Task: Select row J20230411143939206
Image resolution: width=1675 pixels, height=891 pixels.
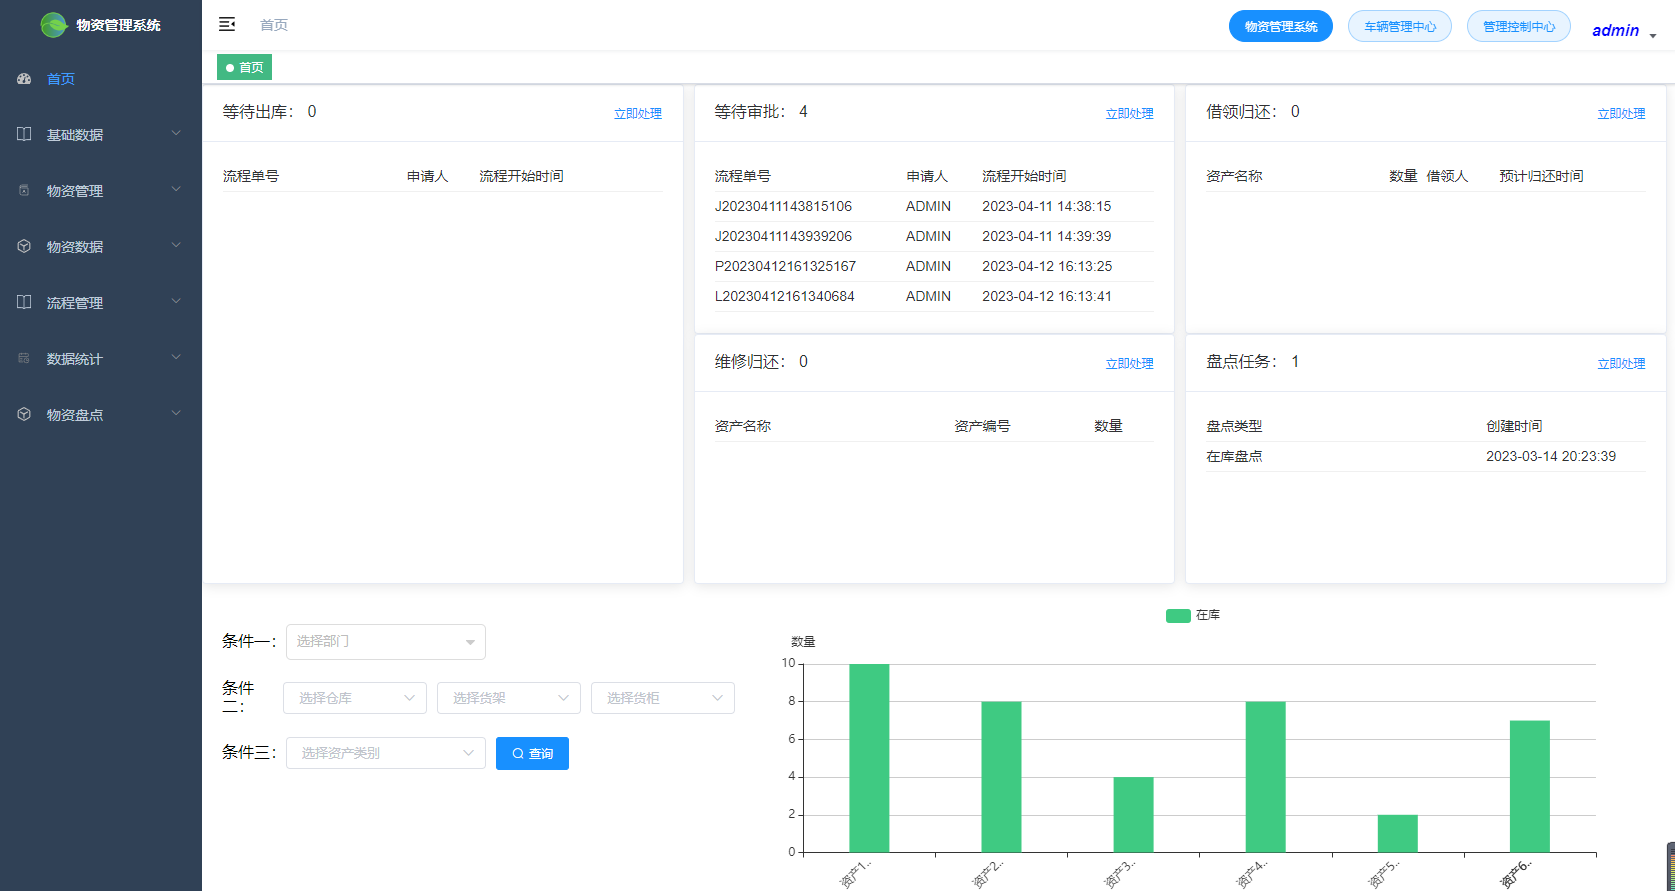Action: (x=934, y=236)
